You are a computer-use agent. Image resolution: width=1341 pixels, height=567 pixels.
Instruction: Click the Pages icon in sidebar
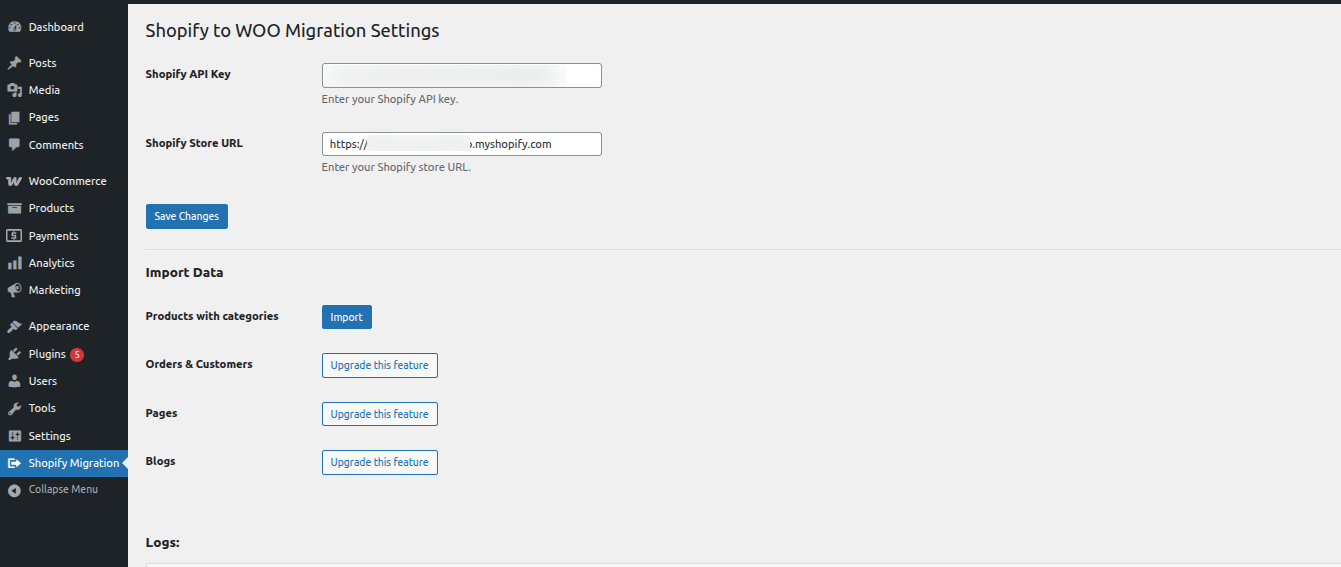coord(14,117)
